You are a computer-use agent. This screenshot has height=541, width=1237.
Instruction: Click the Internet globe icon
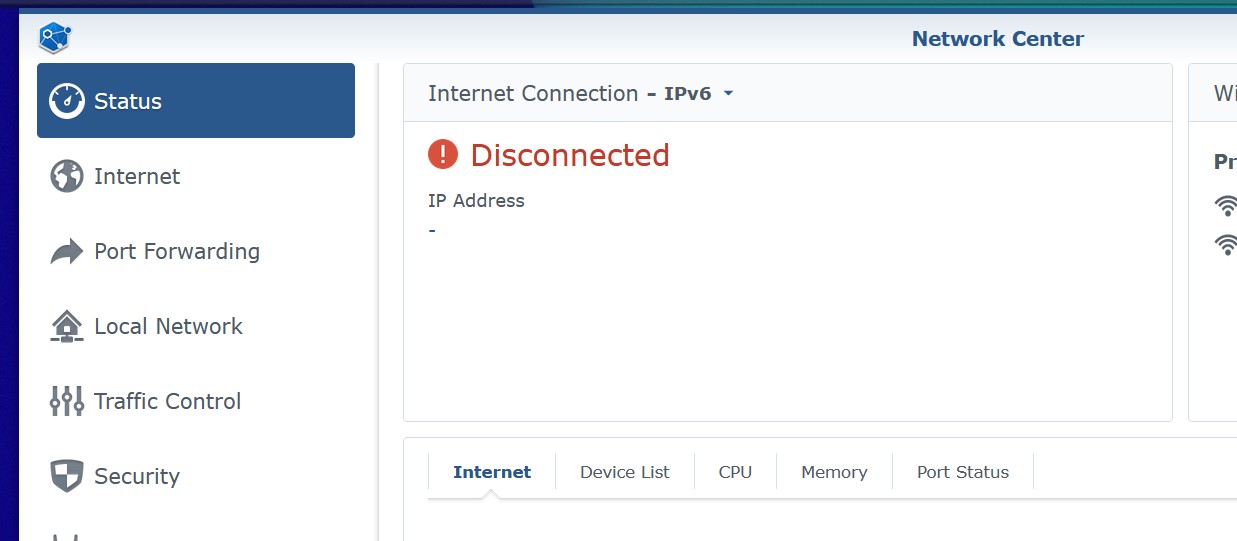(x=67, y=176)
